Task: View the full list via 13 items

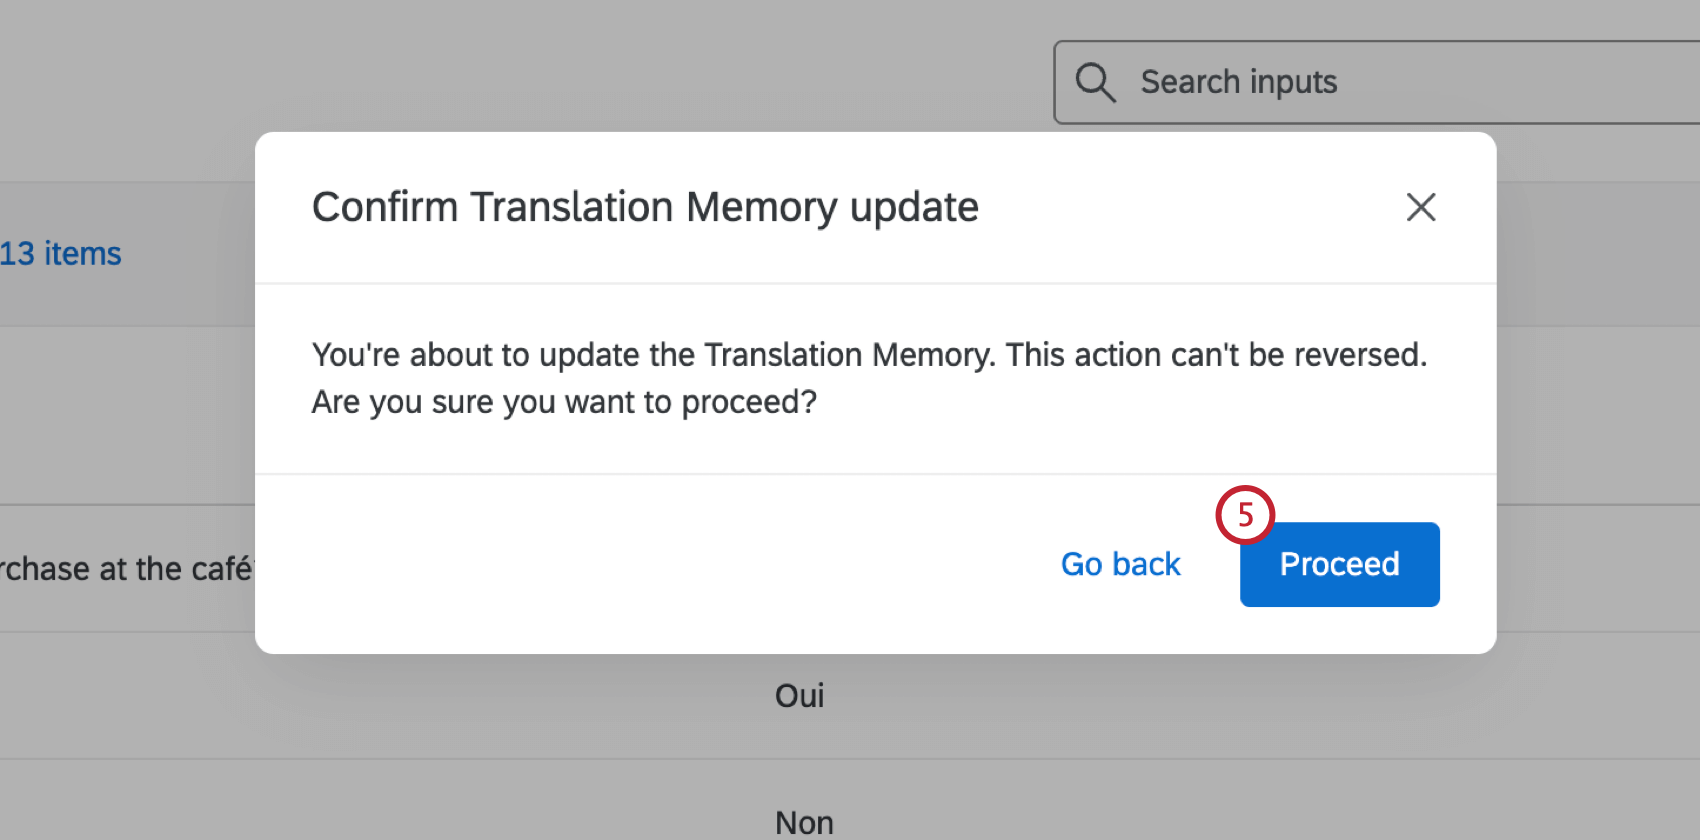Action: pos(62,253)
